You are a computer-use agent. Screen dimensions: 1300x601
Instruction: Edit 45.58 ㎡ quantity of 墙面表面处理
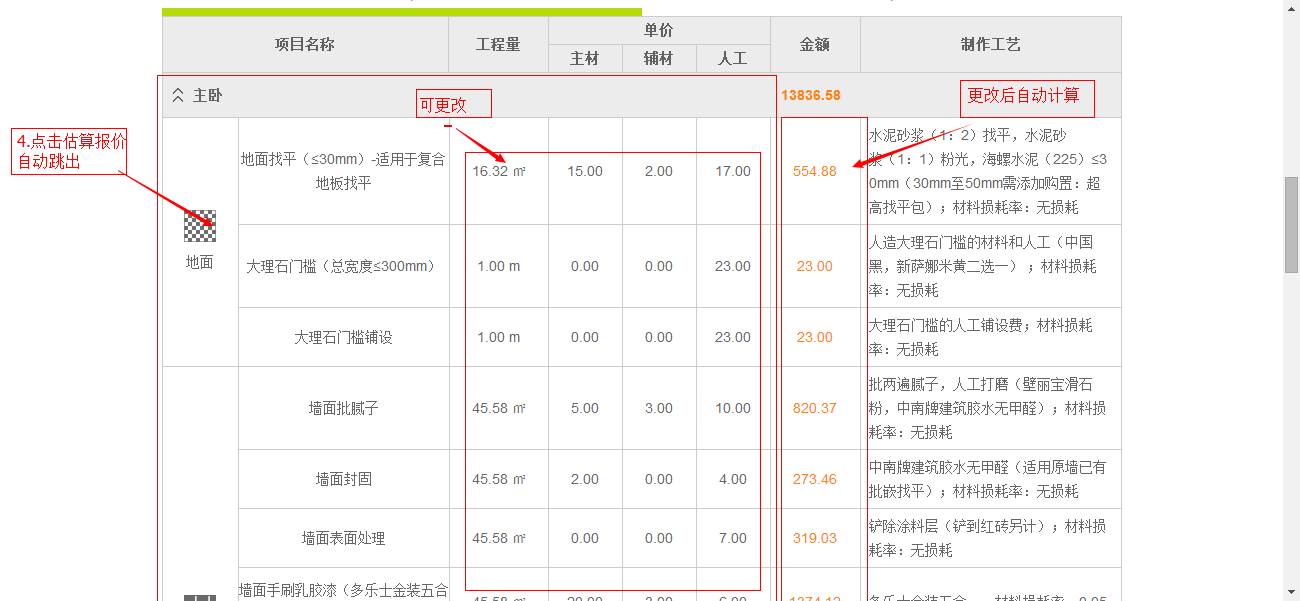pyautogui.click(x=499, y=538)
